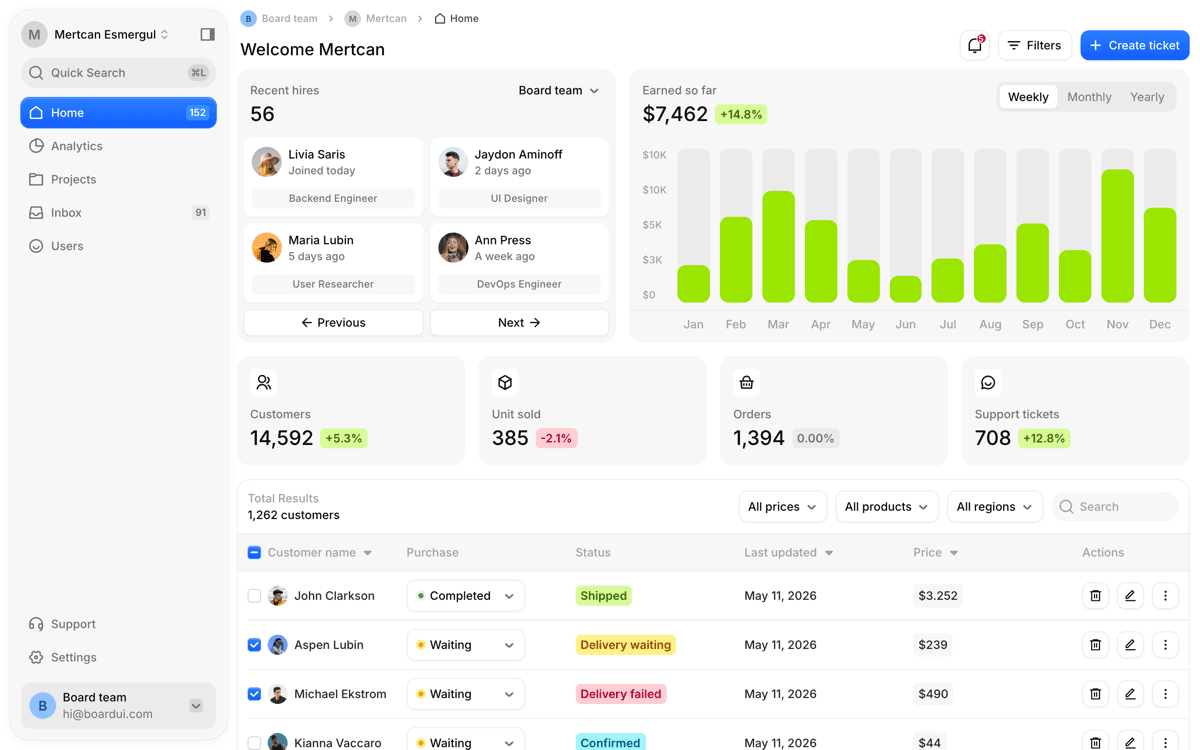This screenshot has width=1200, height=750.
Task: Sort by Last updated column
Action: coord(788,553)
